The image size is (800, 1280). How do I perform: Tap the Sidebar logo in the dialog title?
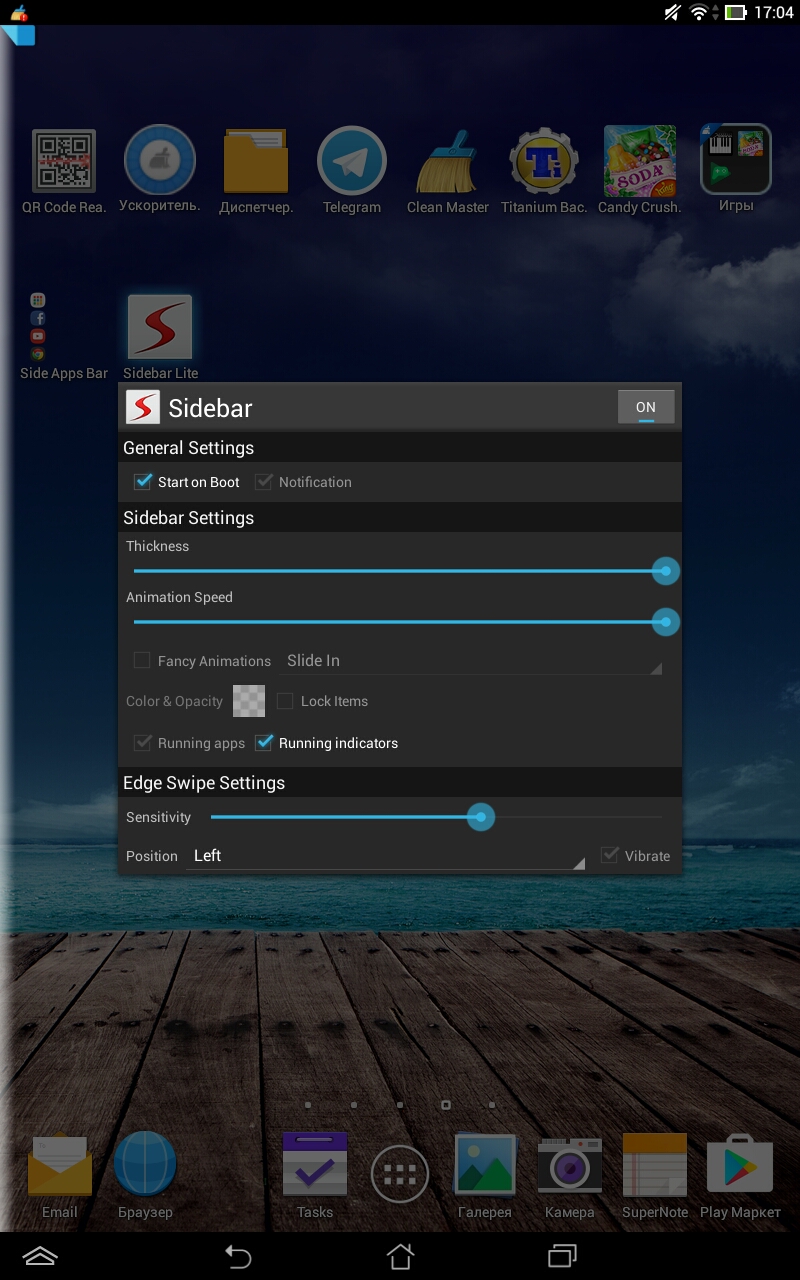click(143, 407)
